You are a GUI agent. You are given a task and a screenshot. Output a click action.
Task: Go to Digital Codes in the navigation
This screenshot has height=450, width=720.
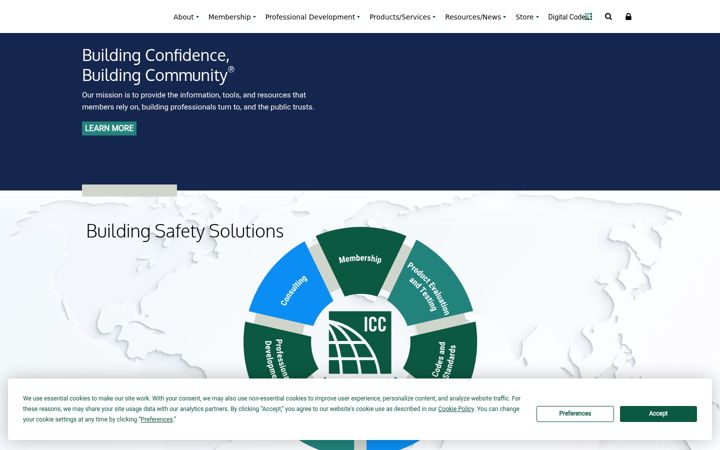click(x=569, y=17)
